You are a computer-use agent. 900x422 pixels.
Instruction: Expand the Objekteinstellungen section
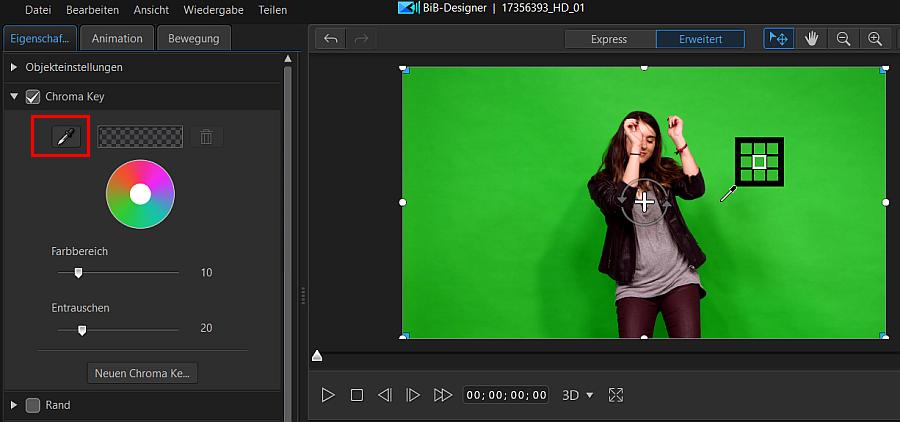coord(14,67)
